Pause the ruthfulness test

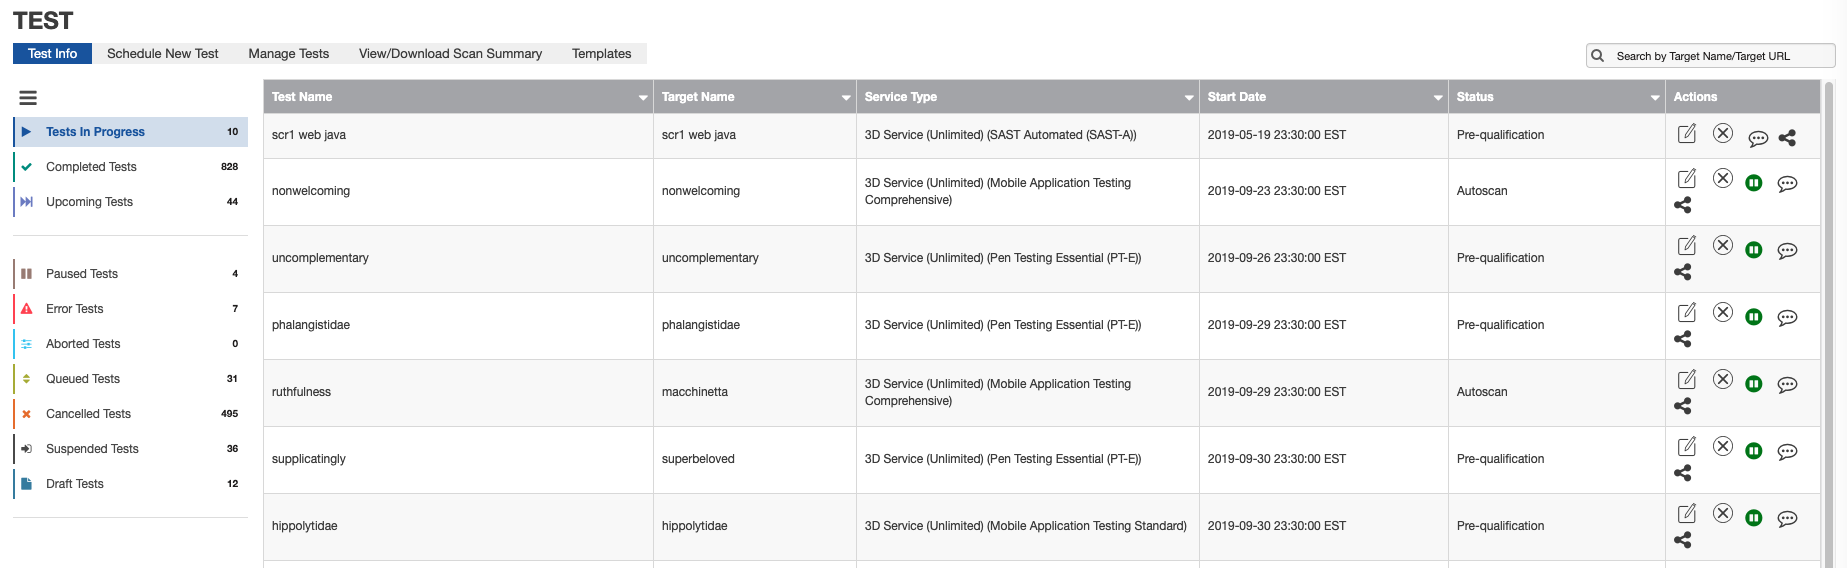pyautogui.click(x=1754, y=384)
